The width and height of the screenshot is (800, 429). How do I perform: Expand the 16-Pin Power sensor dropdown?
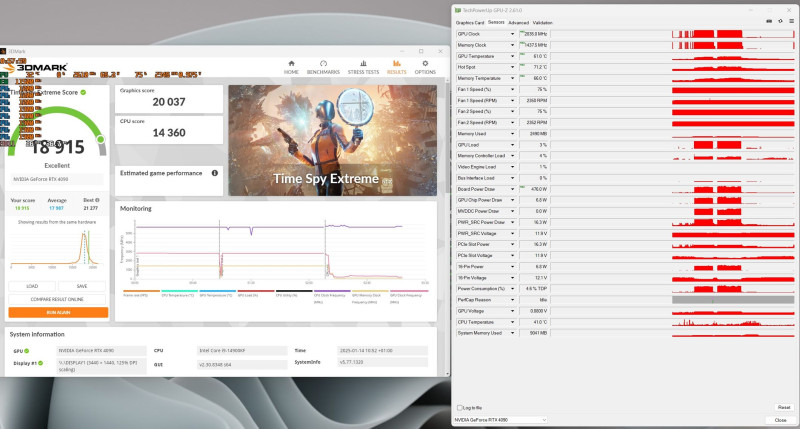tap(512, 267)
